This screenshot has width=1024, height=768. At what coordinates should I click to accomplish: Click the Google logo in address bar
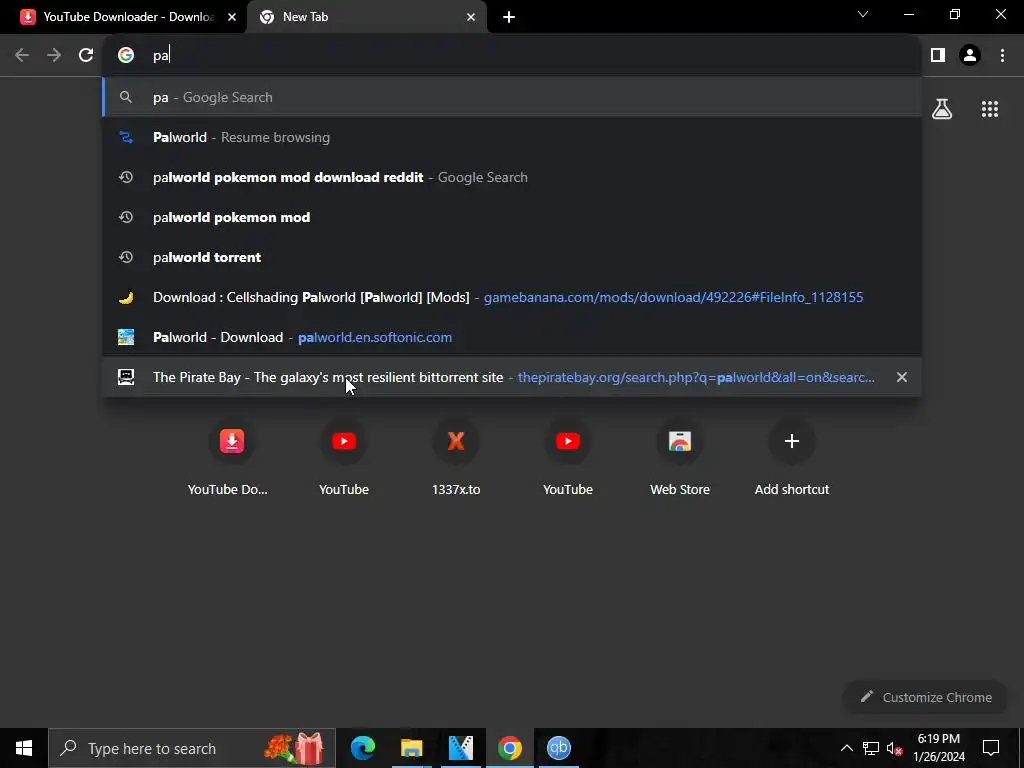pos(126,55)
